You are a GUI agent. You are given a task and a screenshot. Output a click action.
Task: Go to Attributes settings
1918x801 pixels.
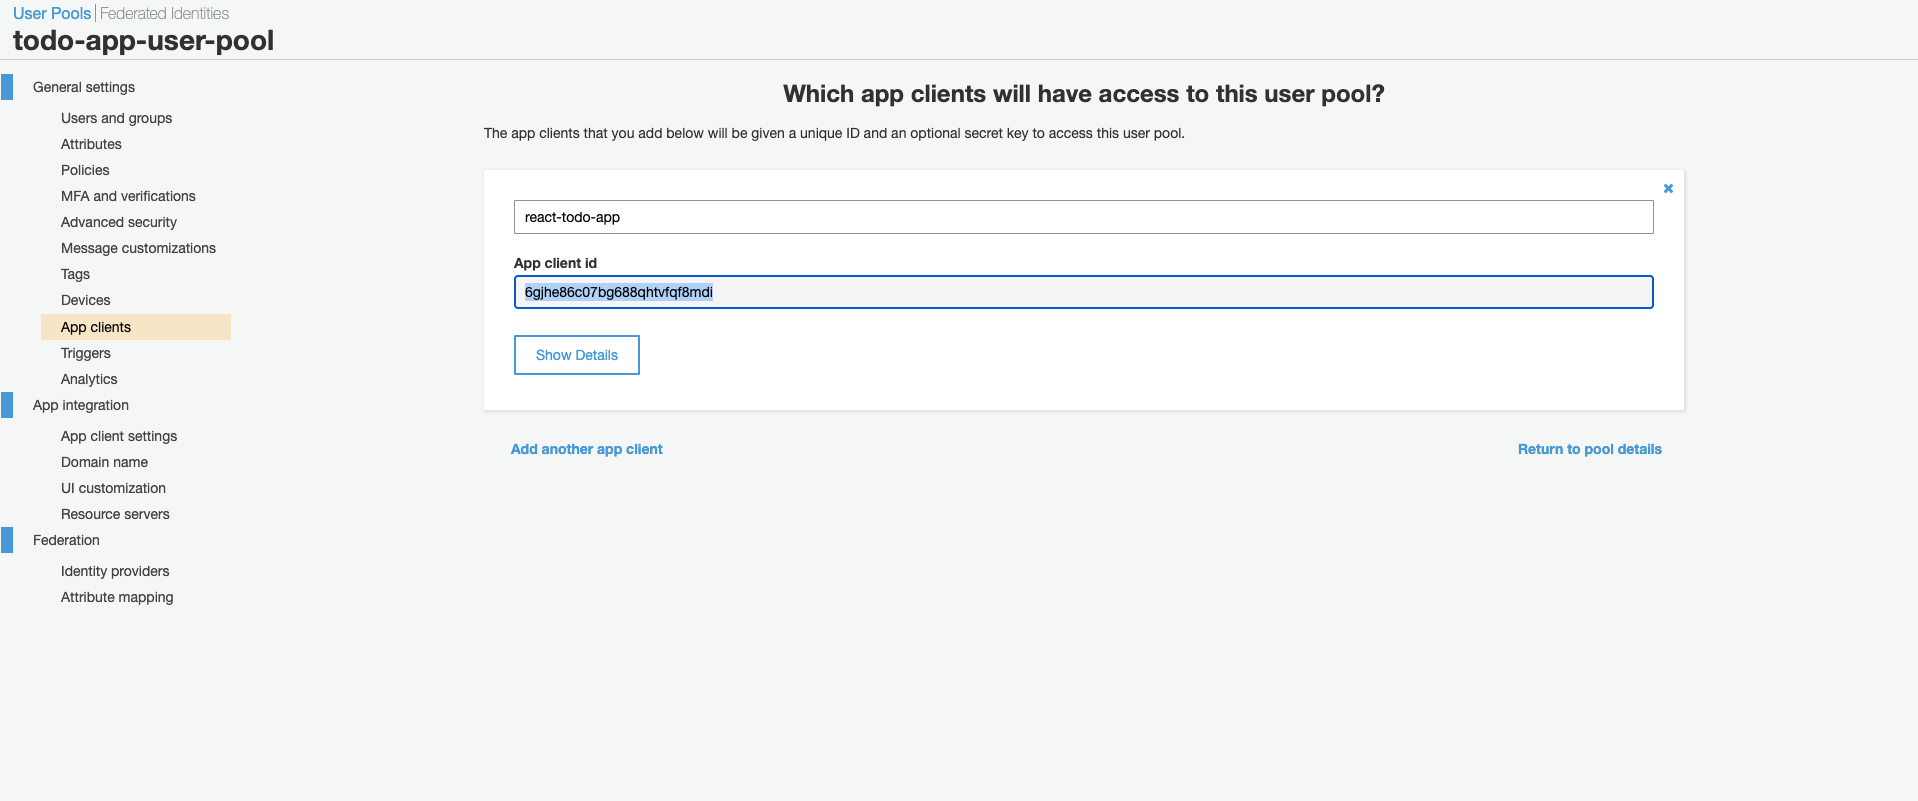click(91, 144)
